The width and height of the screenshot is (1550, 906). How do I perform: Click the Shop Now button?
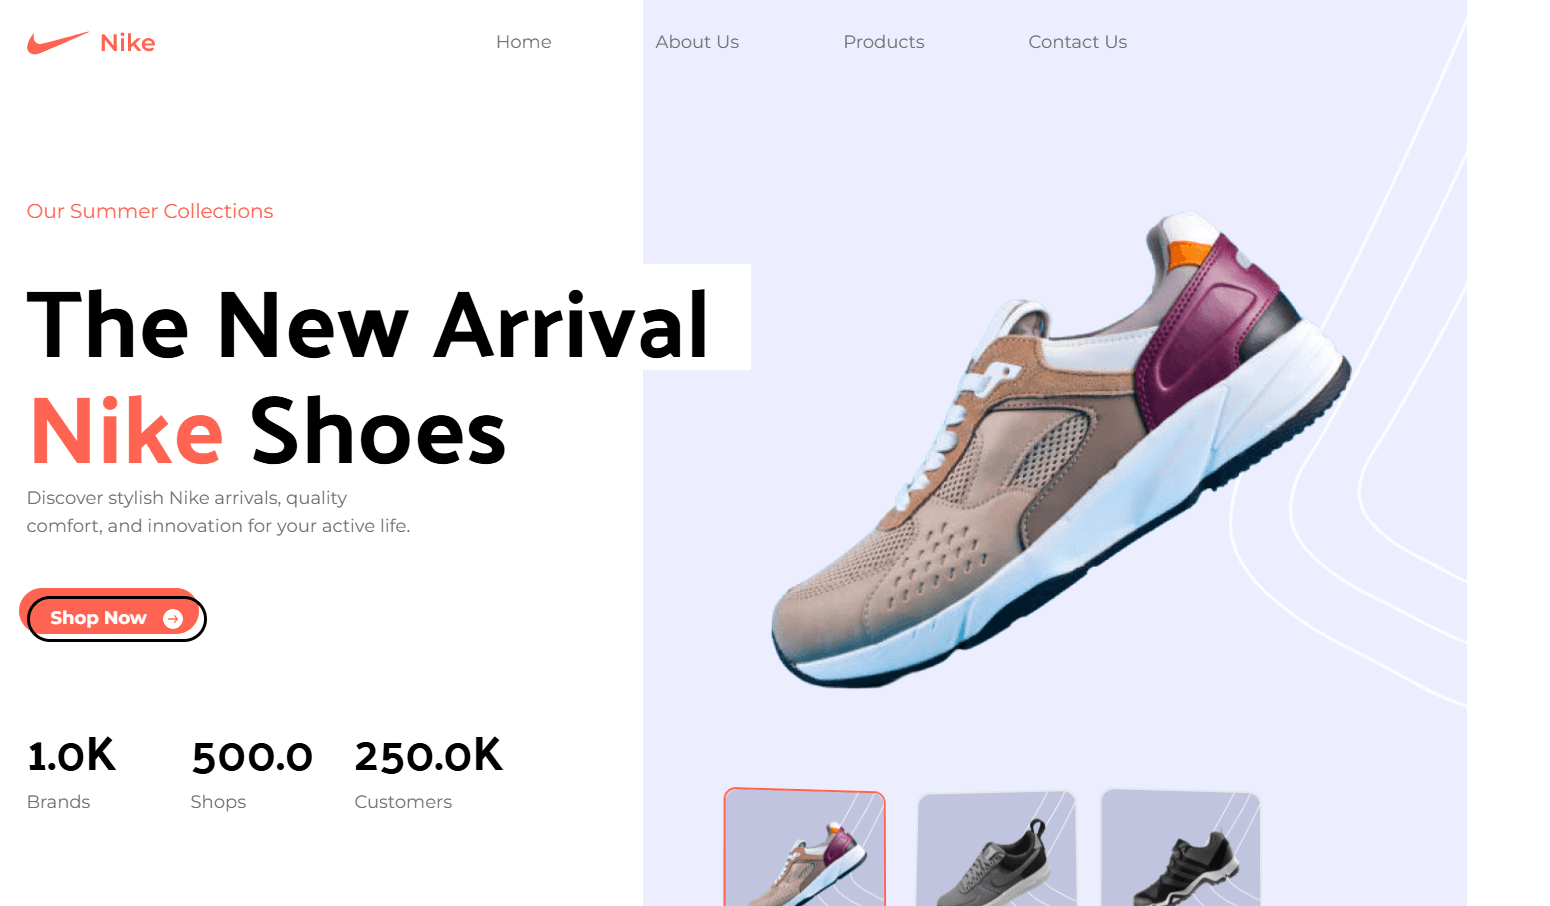click(x=116, y=618)
